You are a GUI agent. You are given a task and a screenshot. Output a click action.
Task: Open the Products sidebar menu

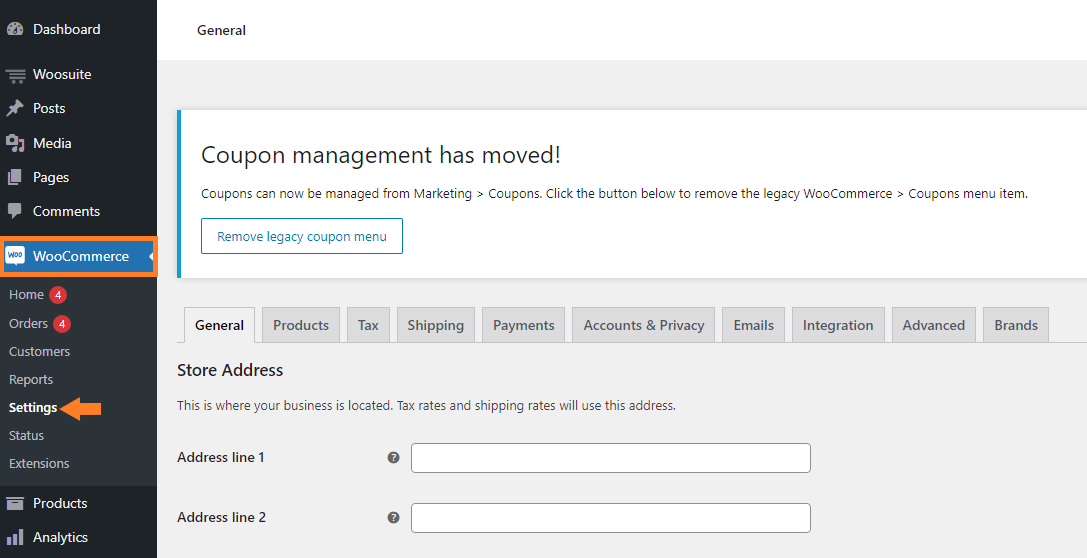[60, 503]
